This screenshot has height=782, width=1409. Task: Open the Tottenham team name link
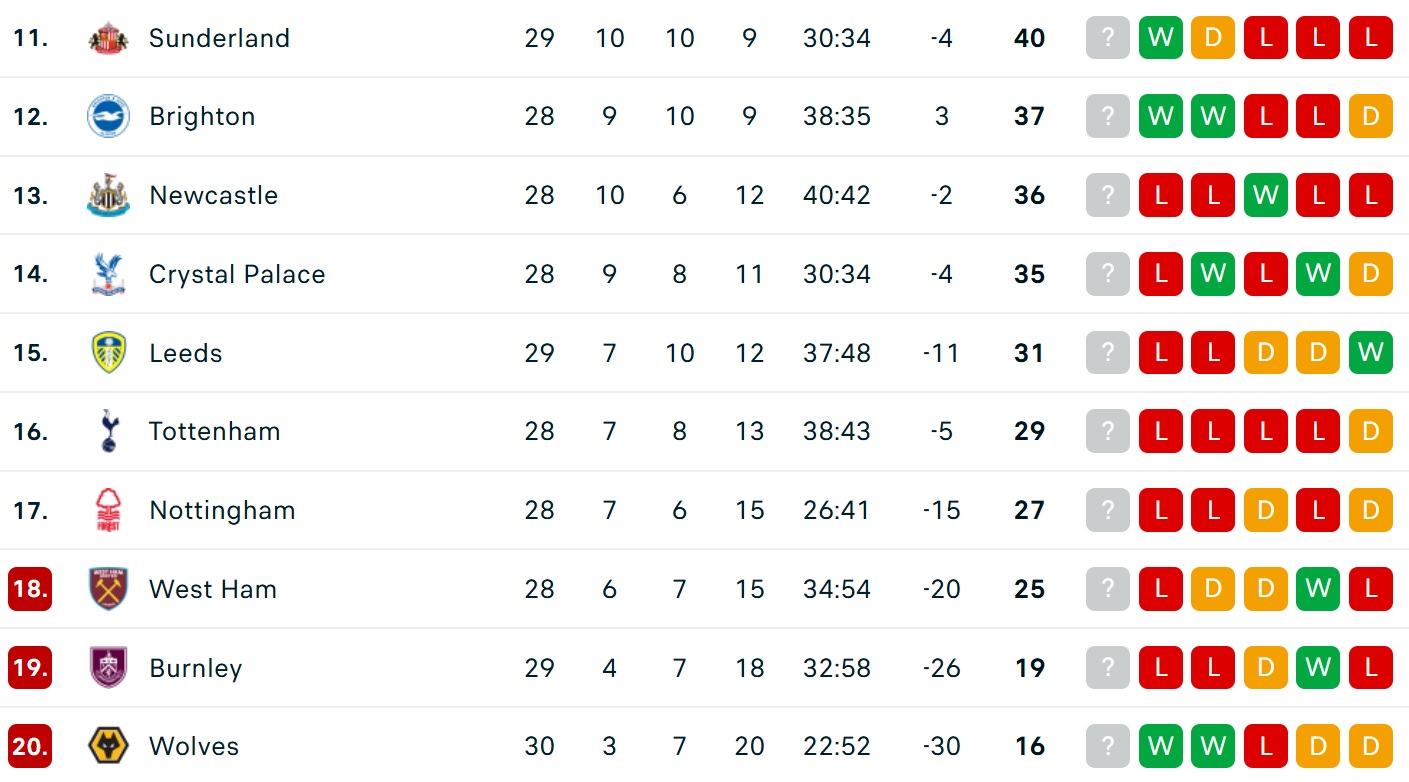[x=214, y=432]
